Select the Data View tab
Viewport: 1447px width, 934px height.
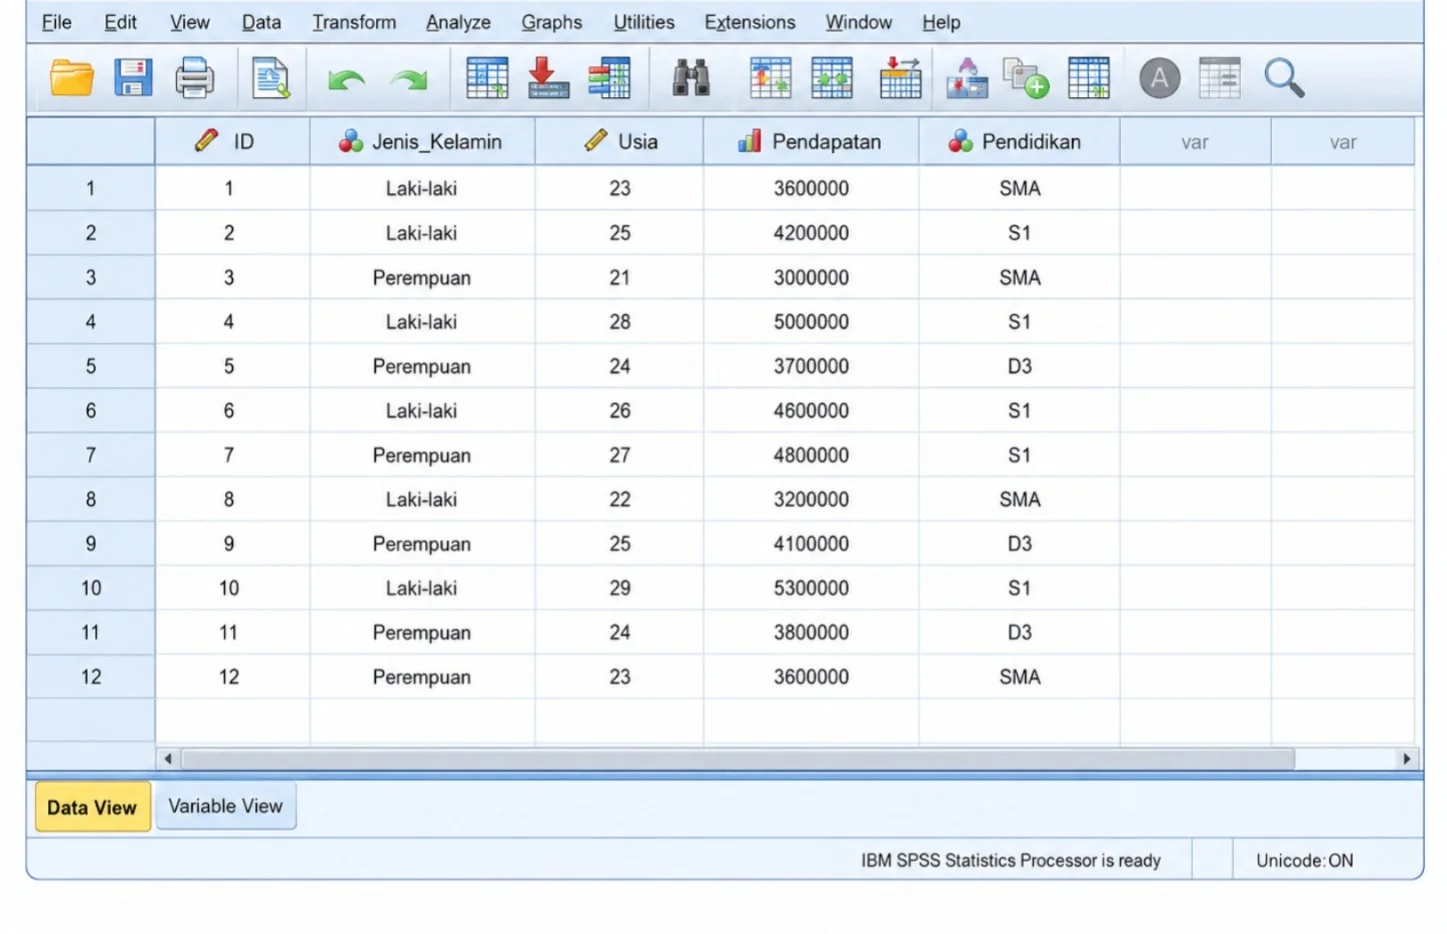[92, 807]
